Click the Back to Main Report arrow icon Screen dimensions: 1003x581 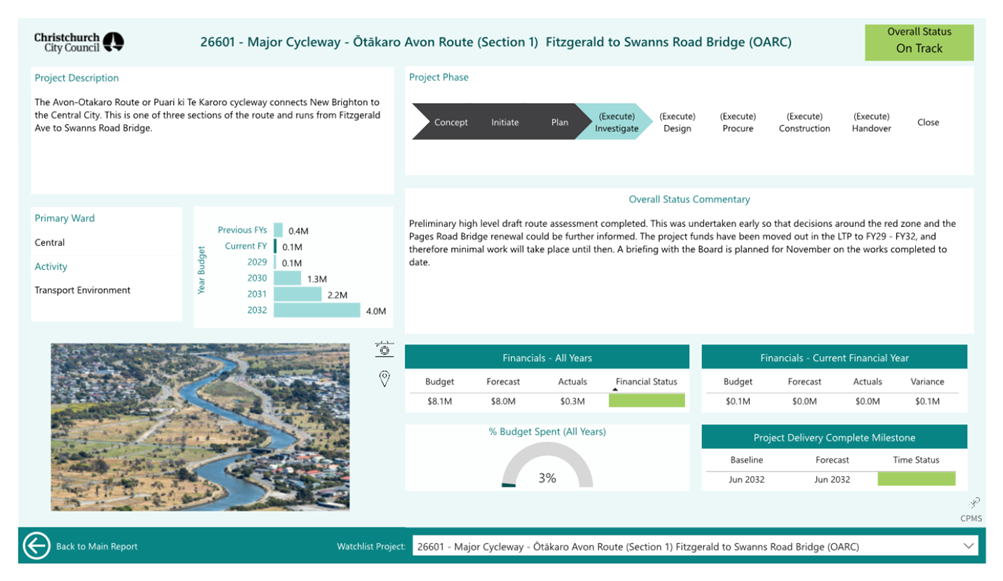click(36, 546)
